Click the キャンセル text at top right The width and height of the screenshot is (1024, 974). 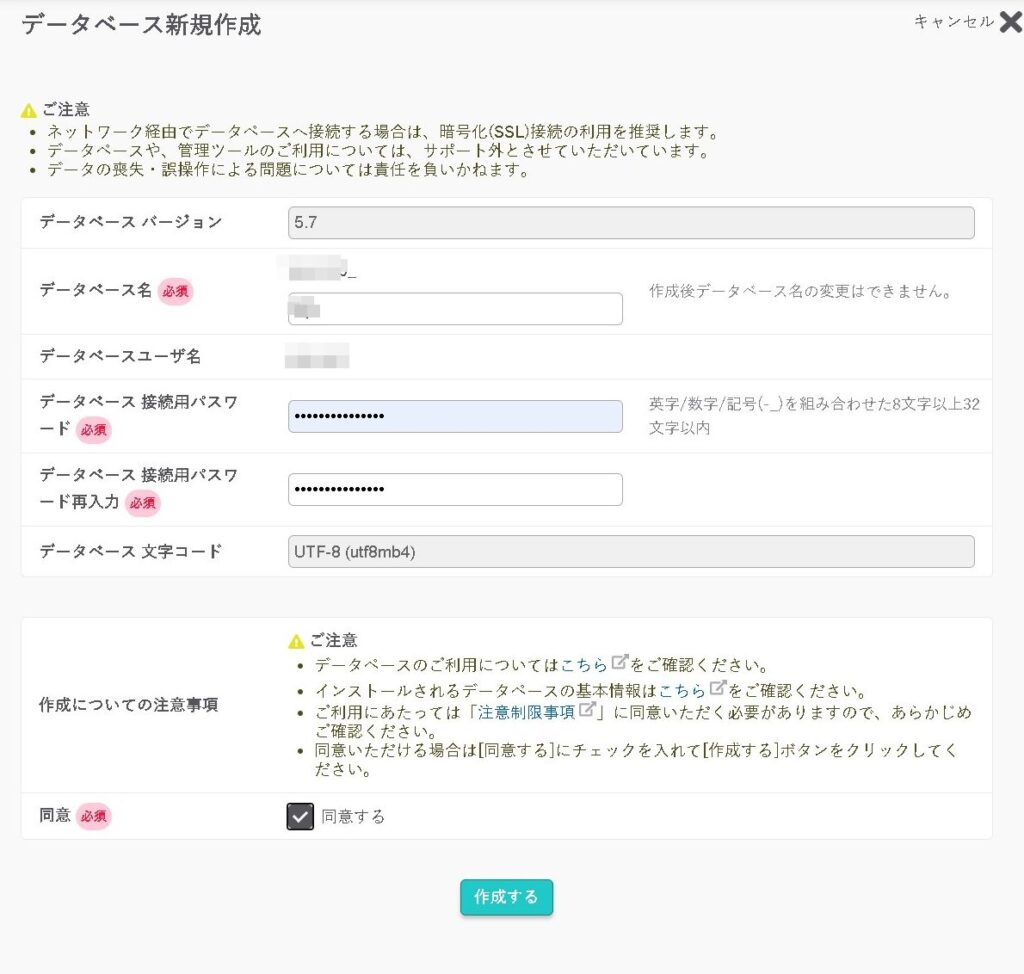point(953,22)
